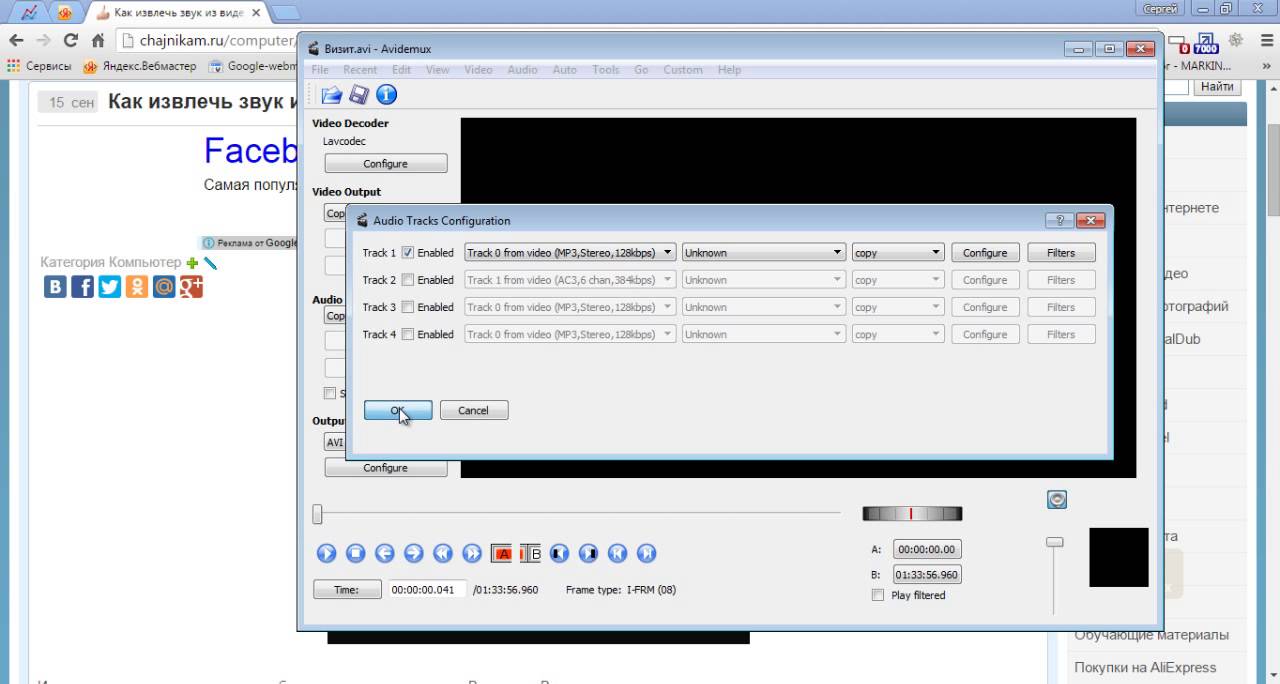Stop playback with the Stop button

(355, 553)
